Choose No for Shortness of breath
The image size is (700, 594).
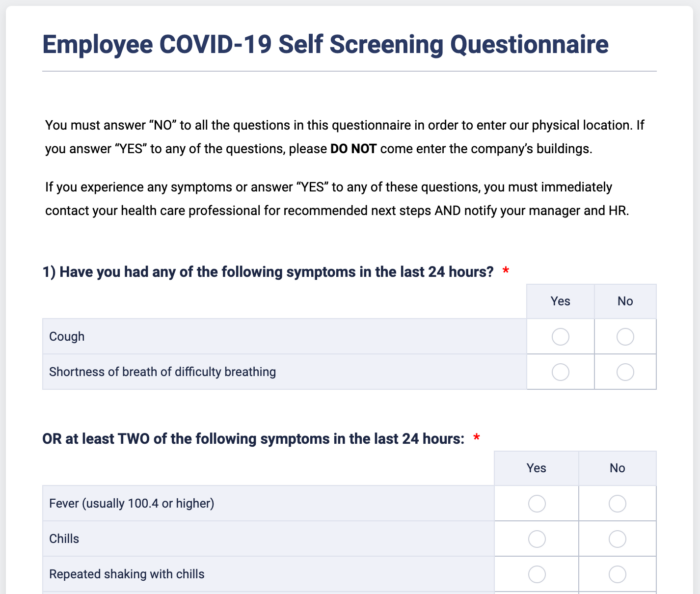[x=625, y=372]
